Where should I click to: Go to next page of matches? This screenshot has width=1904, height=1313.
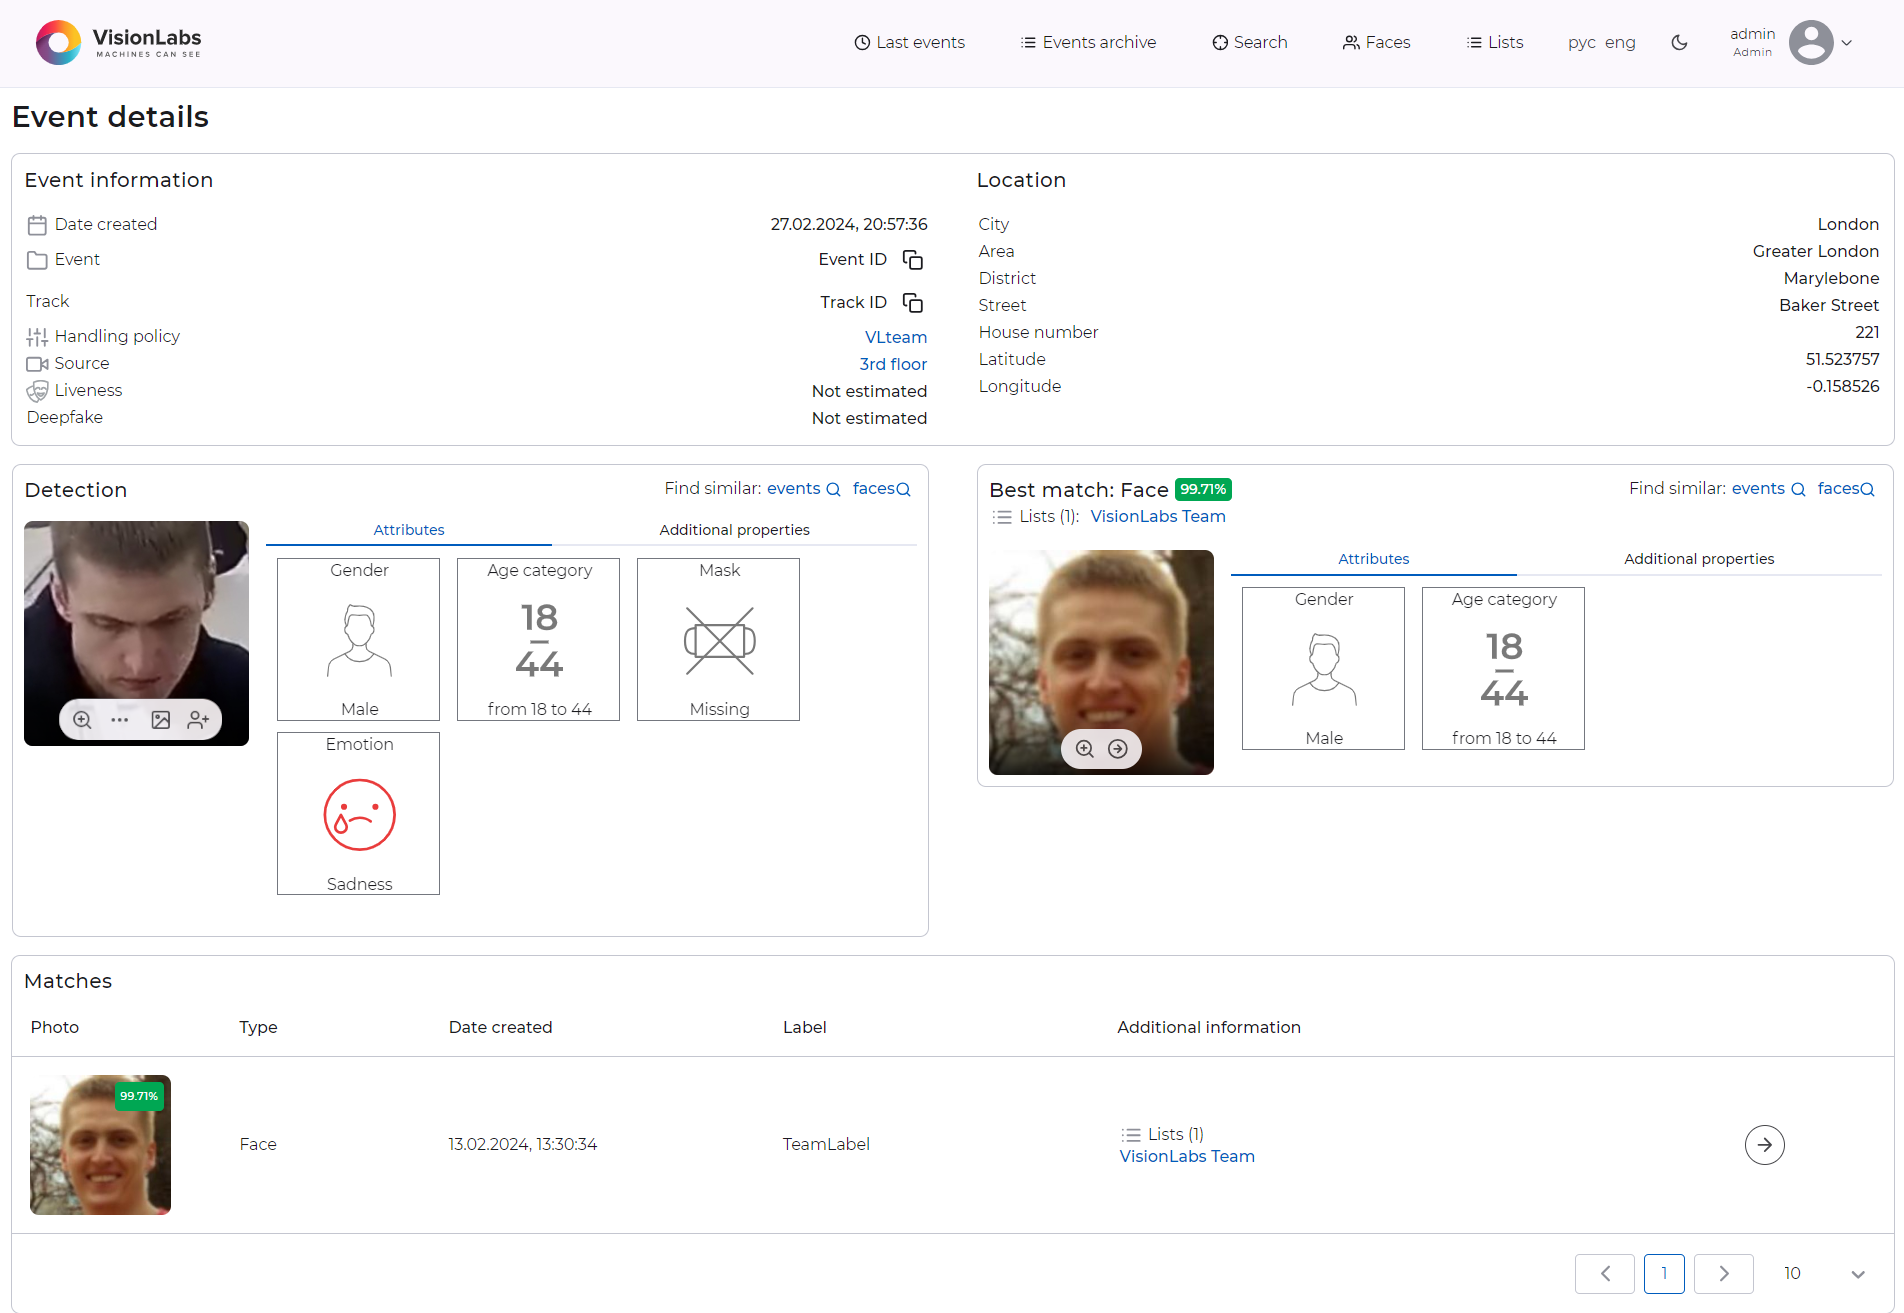click(x=1723, y=1274)
